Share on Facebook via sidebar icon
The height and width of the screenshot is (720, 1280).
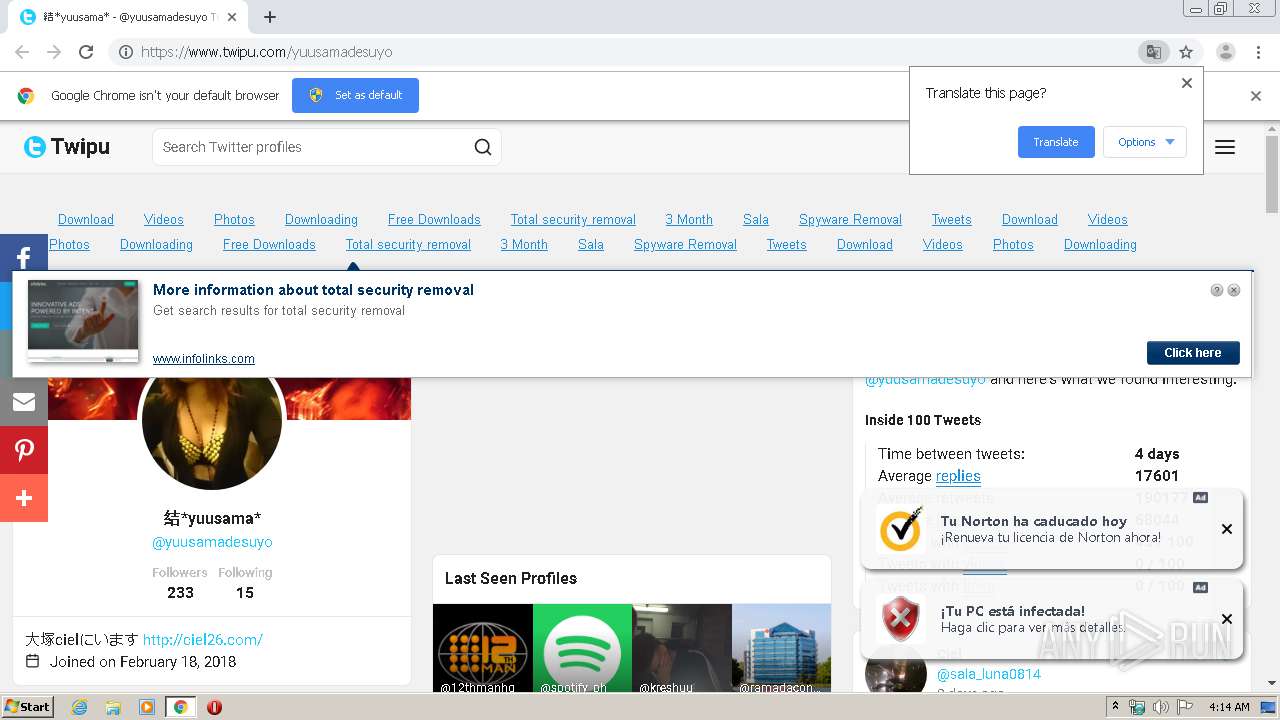(x=24, y=258)
